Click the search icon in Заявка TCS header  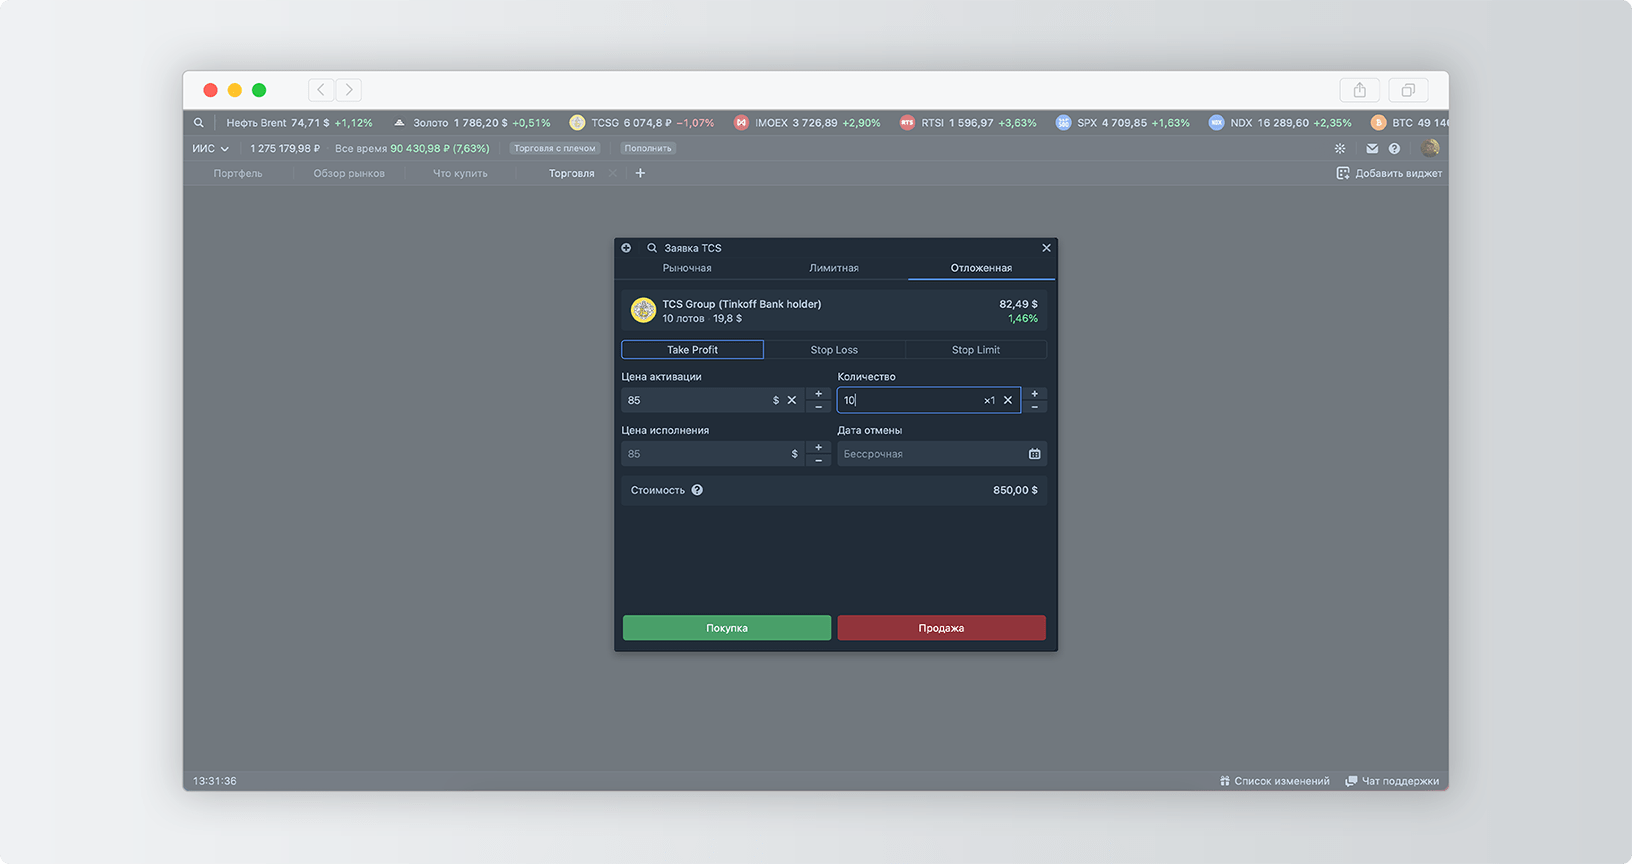652,248
